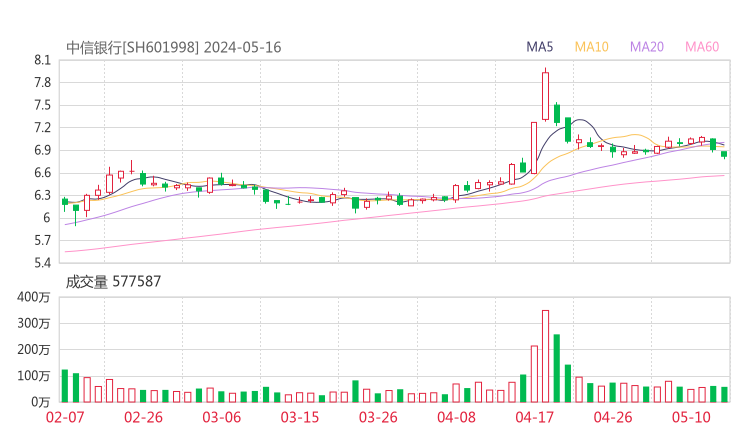The height and width of the screenshot is (440, 740).
Task: Click the MA10 legend label
Action: pos(591,47)
